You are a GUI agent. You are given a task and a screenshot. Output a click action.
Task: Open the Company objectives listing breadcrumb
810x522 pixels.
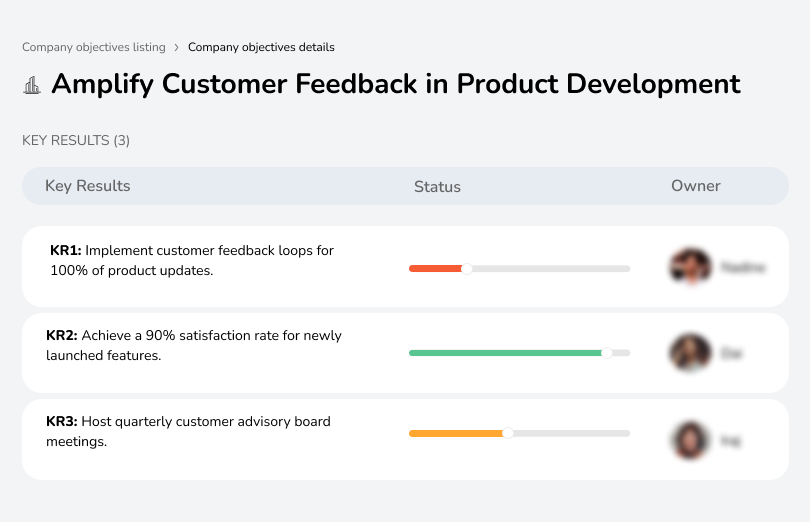tap(94, 47)
